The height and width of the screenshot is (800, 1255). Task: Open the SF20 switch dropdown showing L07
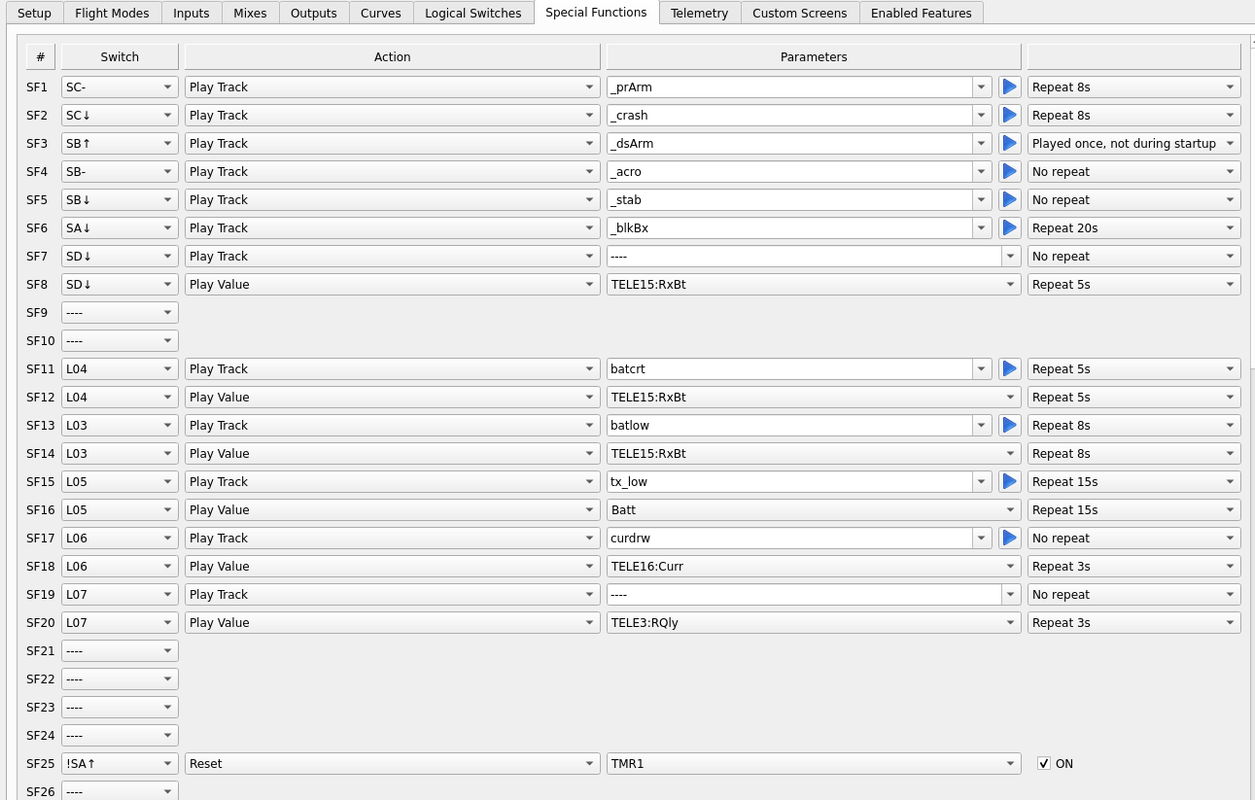[120, 622]
